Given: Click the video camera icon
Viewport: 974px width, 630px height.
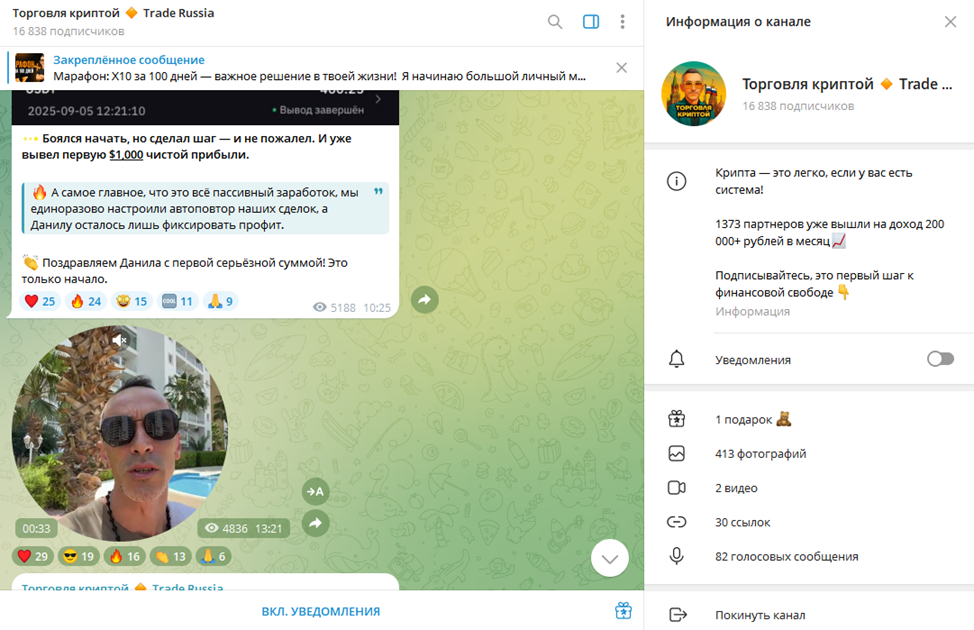Looking at the screenshot, I should 676,488.
